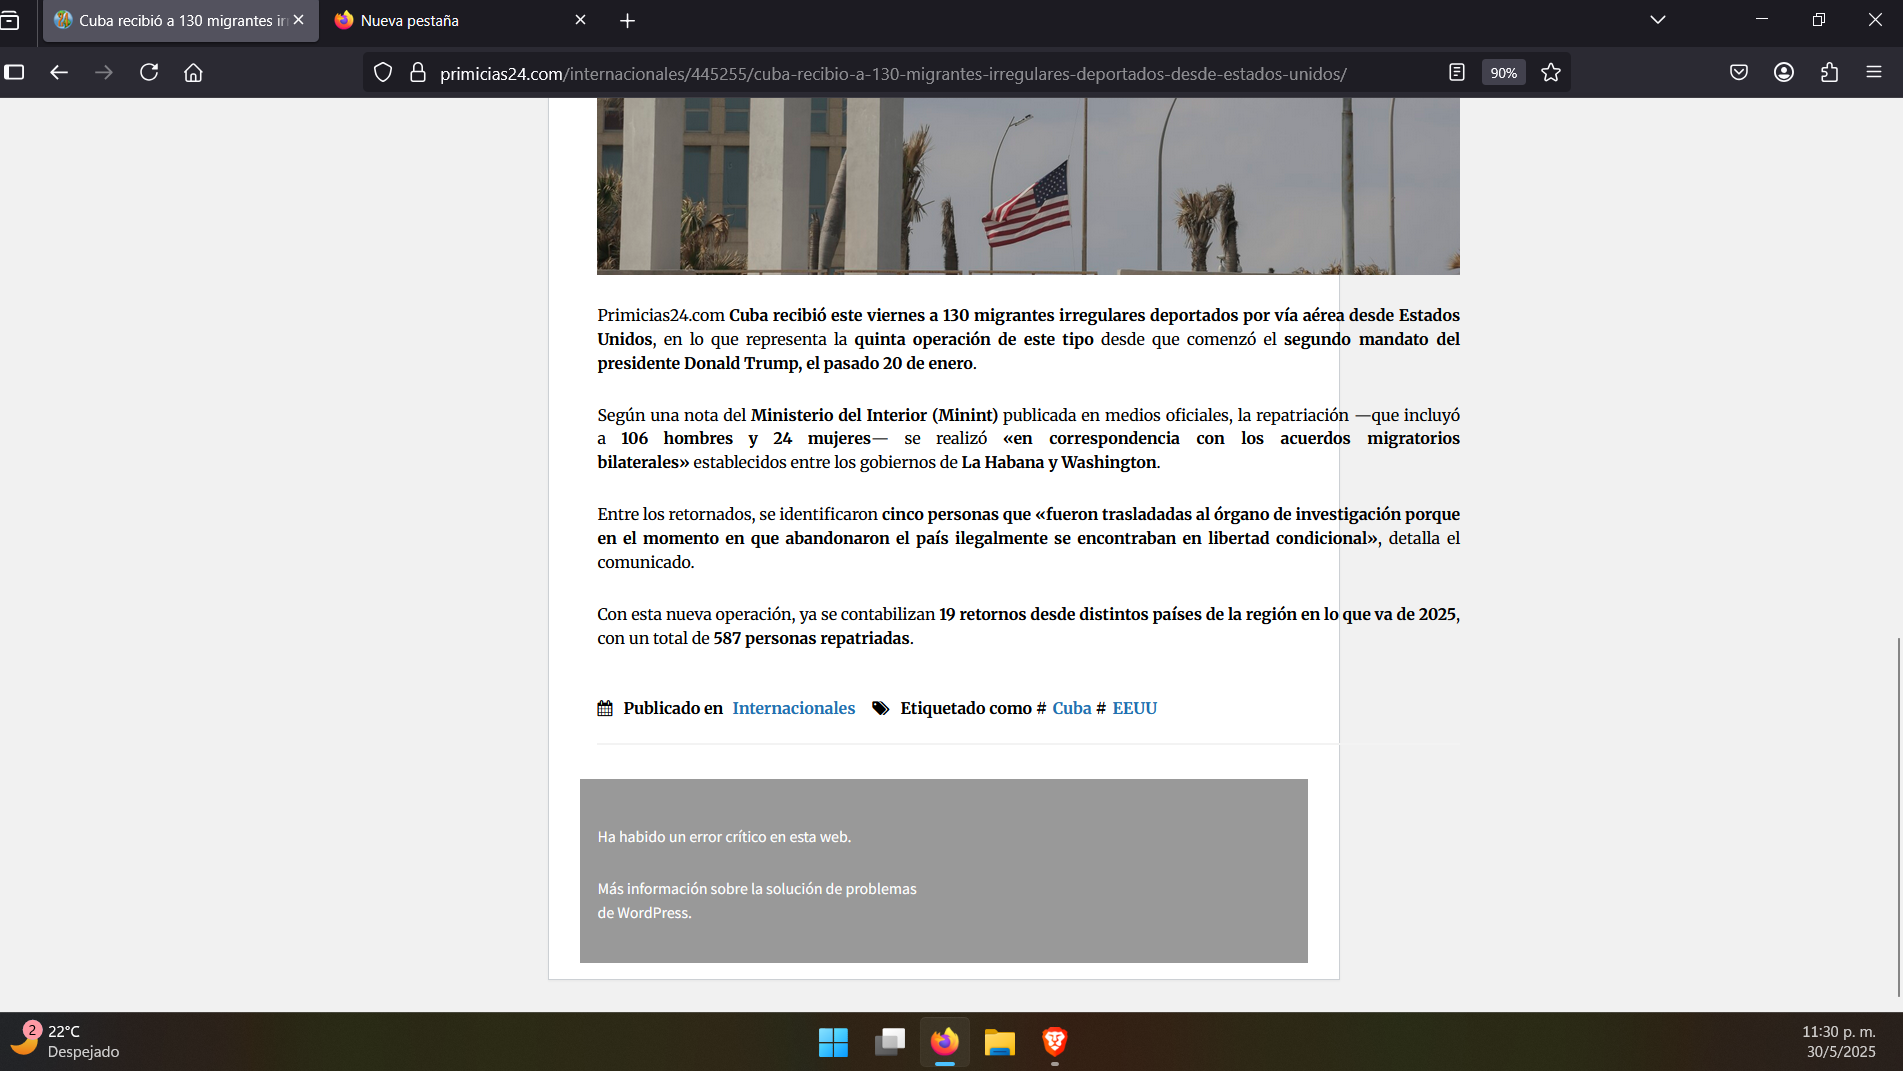Screen dimensions: 1903x1071
Task: Open the Cuba tag link
Action: pyautogui.click(x=1071, y=708)
